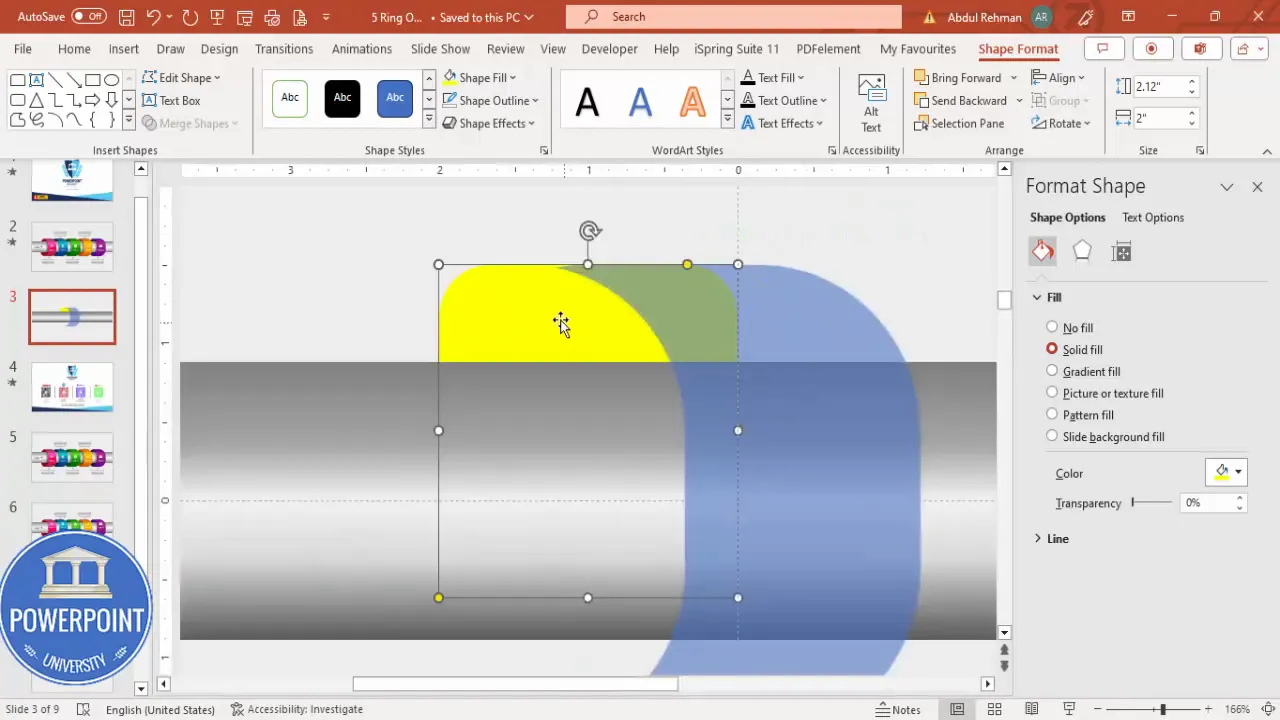
Task: Open the warning icon beside user name
Action: (930, 17)
